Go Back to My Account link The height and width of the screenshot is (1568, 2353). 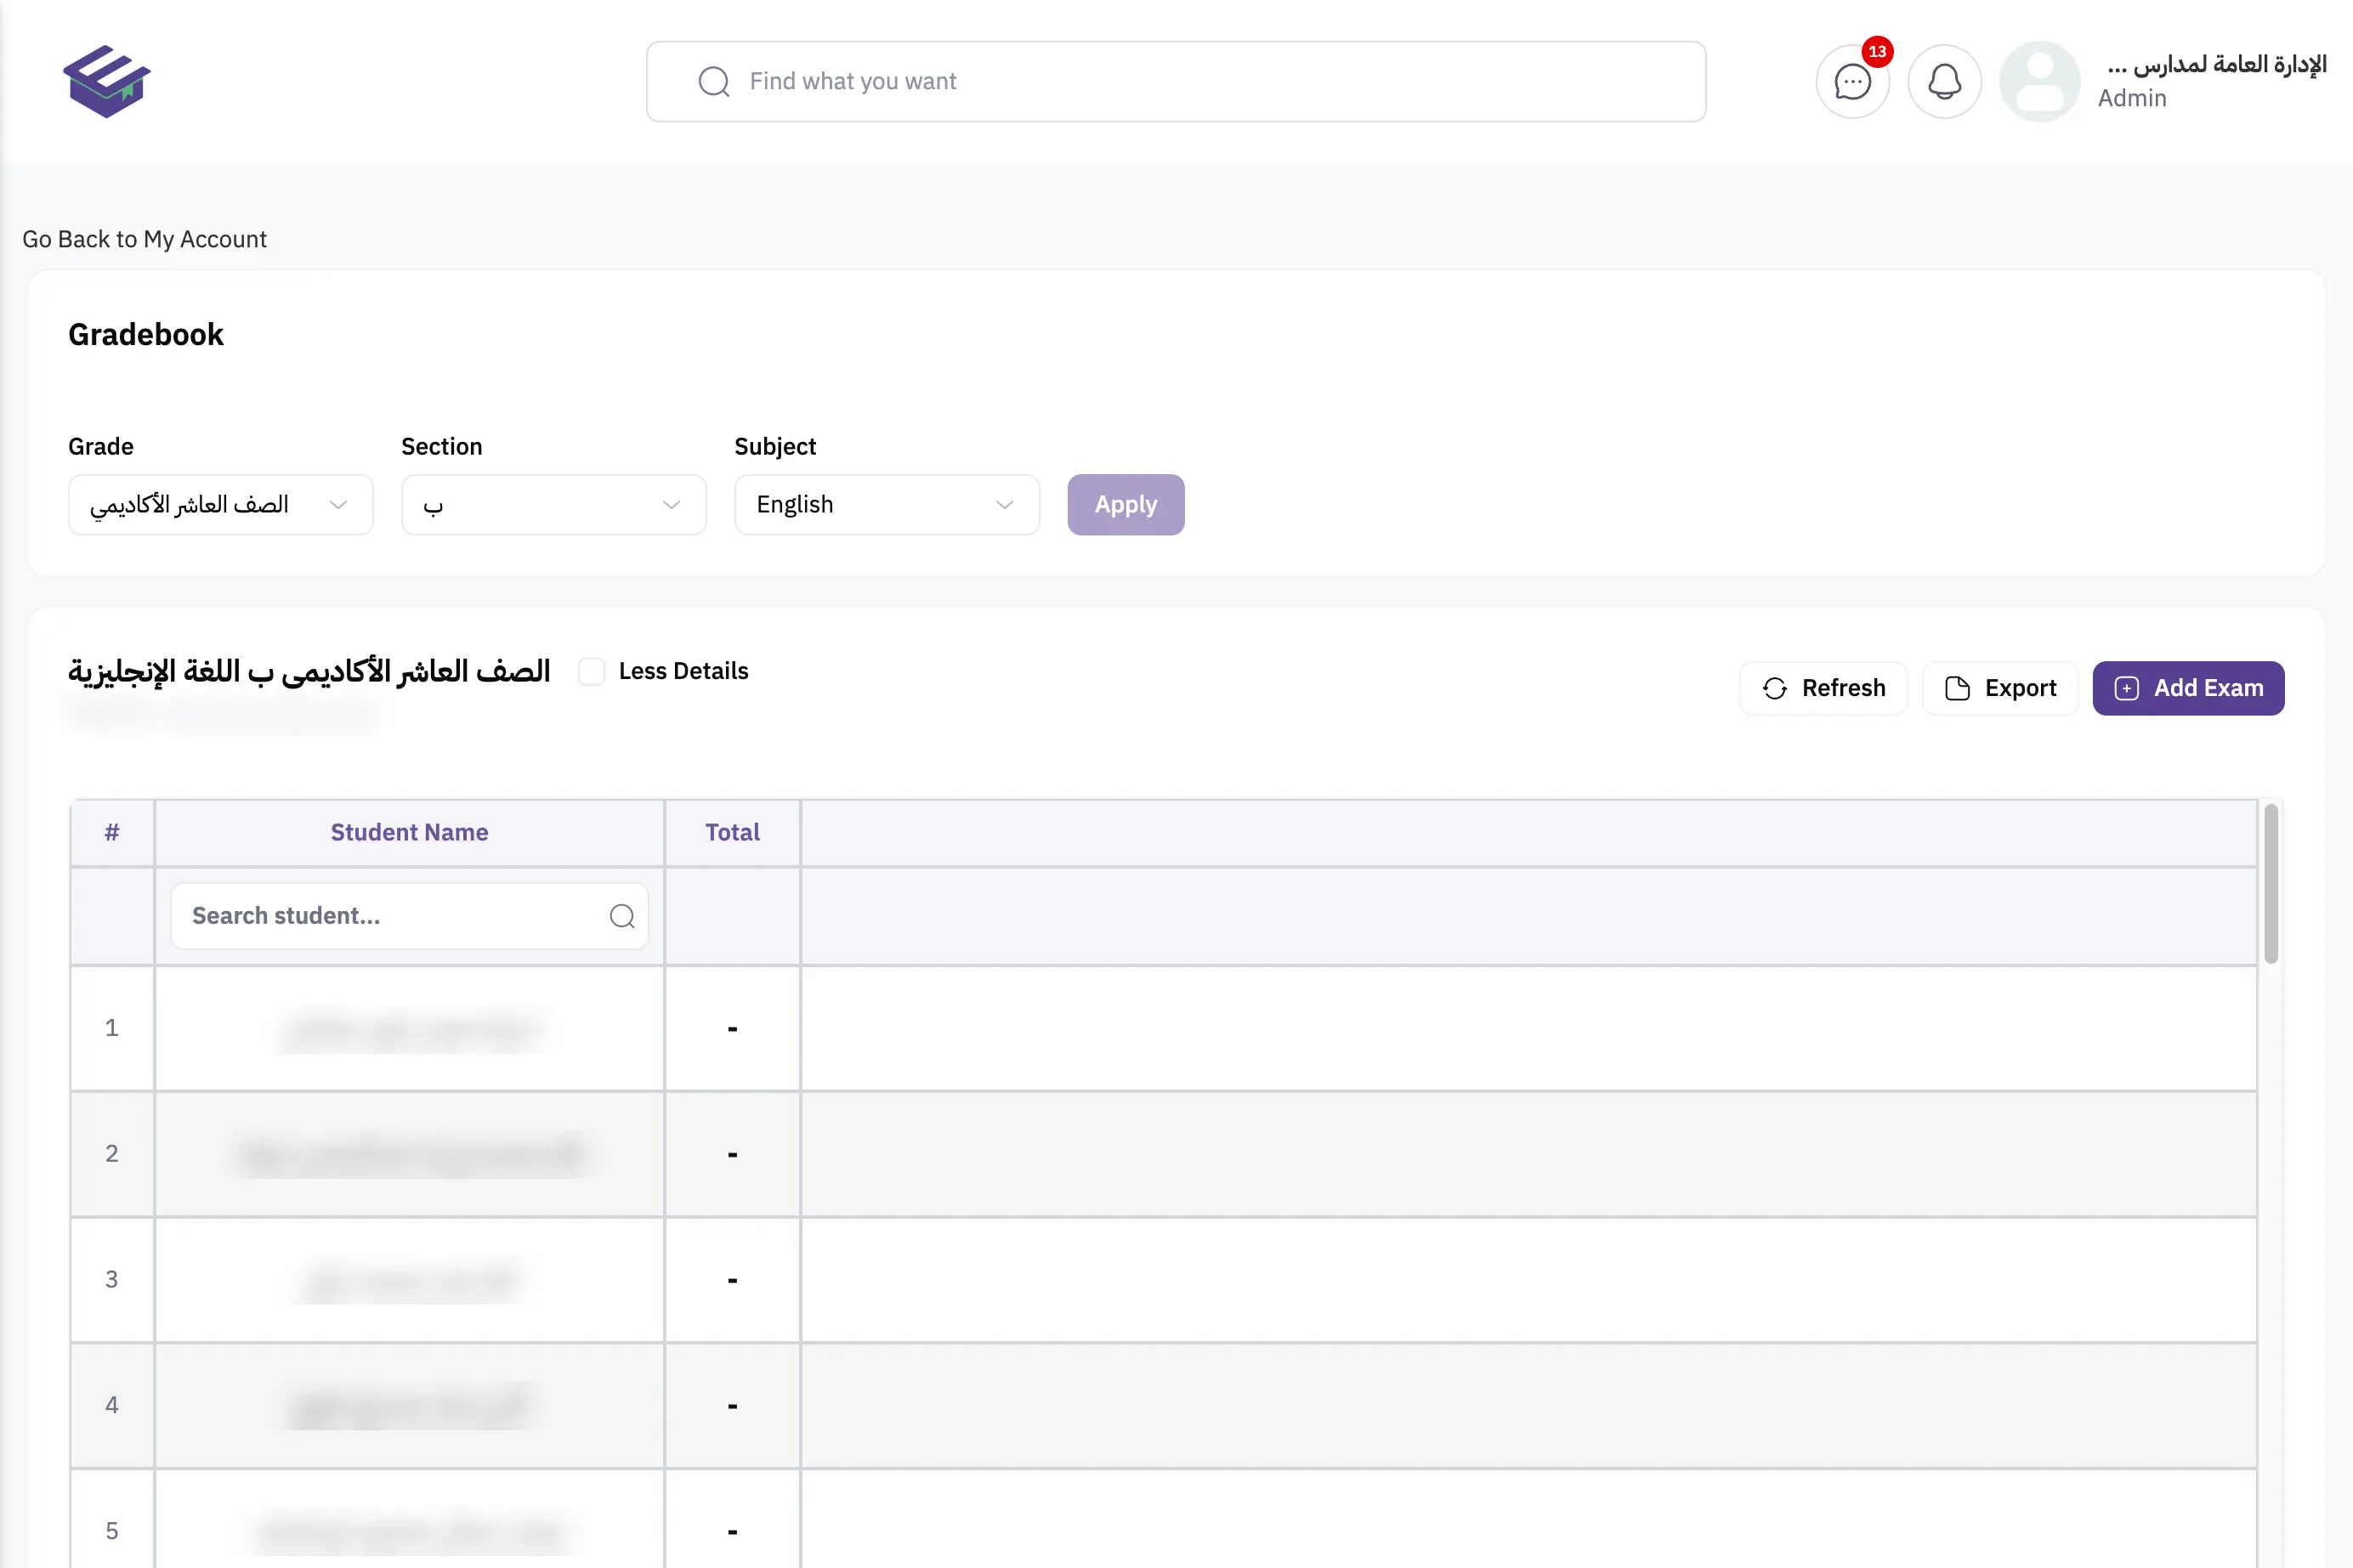tap(144, 239)
